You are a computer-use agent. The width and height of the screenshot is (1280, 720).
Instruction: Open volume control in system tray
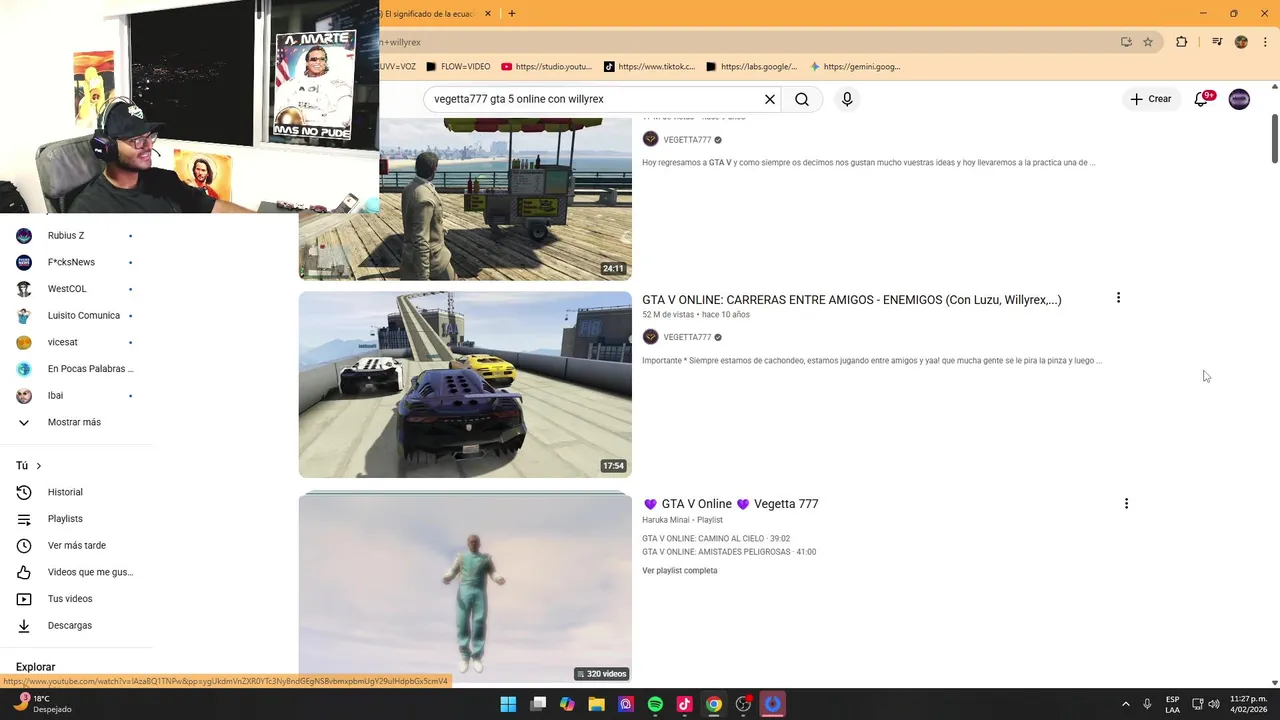(1212, 704)
